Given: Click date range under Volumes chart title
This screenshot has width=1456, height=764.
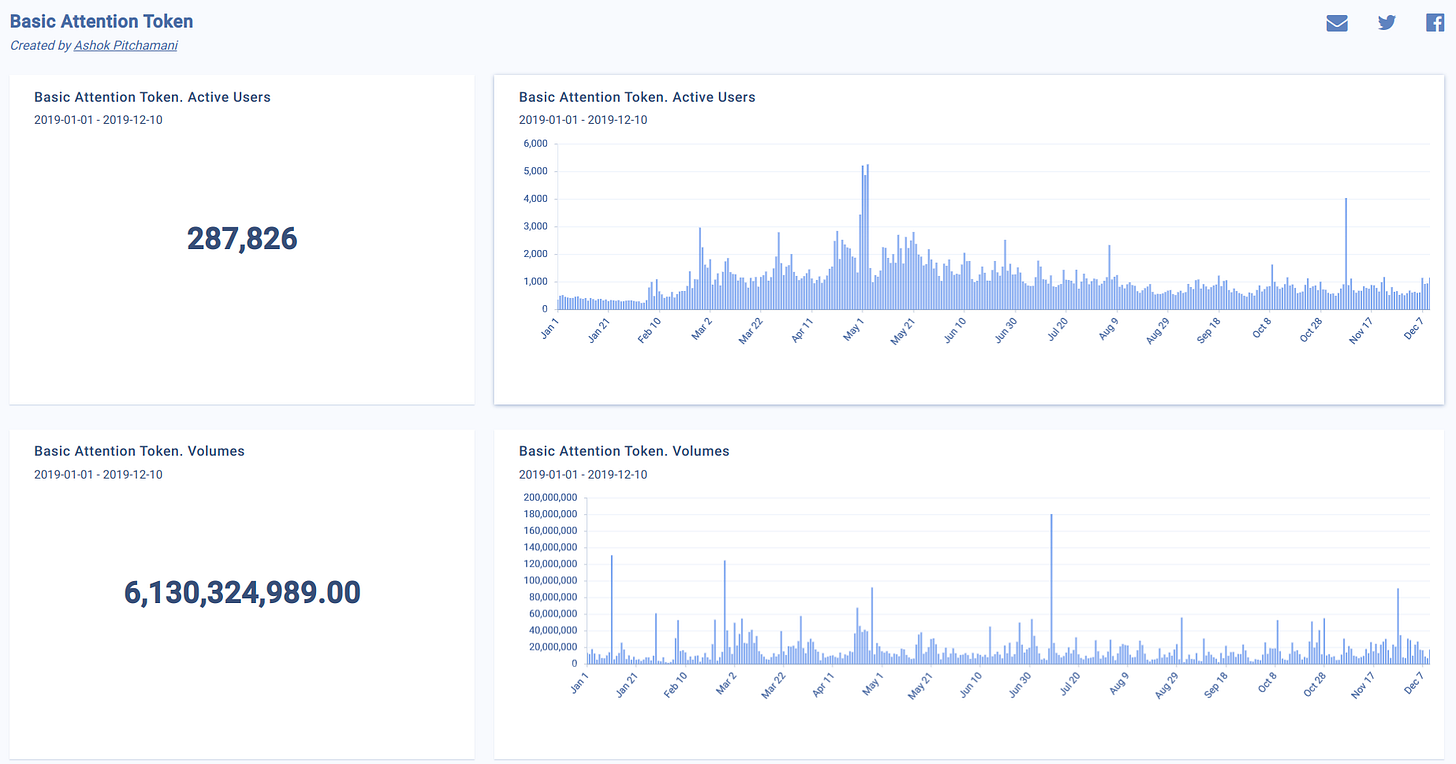Looking at the screenshot, I should pos(583,474).
